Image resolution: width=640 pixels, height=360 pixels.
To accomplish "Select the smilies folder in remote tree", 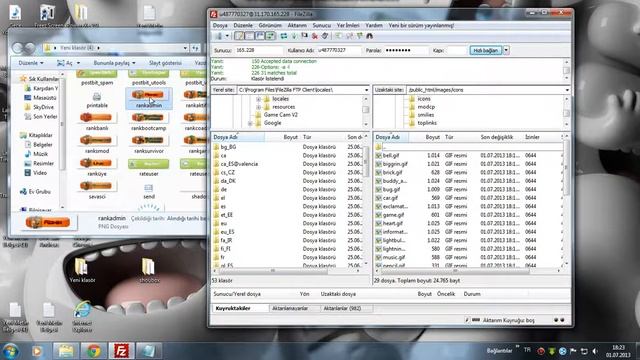I will pos(426,115).
